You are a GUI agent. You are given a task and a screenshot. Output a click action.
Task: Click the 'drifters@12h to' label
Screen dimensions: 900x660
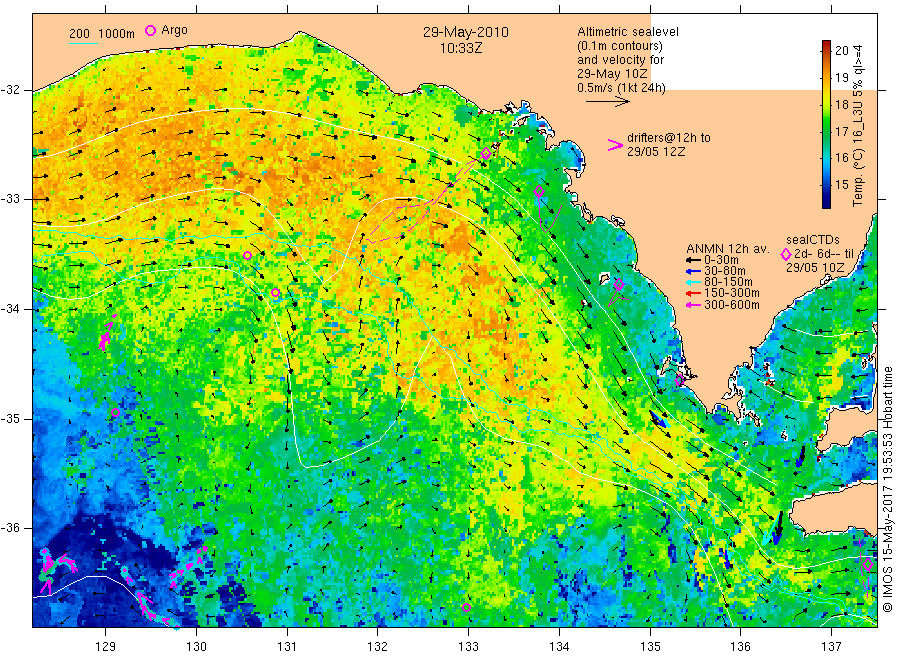[669, 138]
